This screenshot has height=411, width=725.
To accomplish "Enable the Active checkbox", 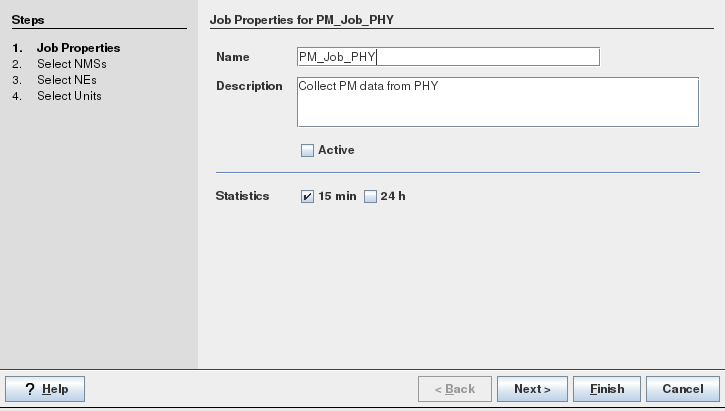I will 308,151.
